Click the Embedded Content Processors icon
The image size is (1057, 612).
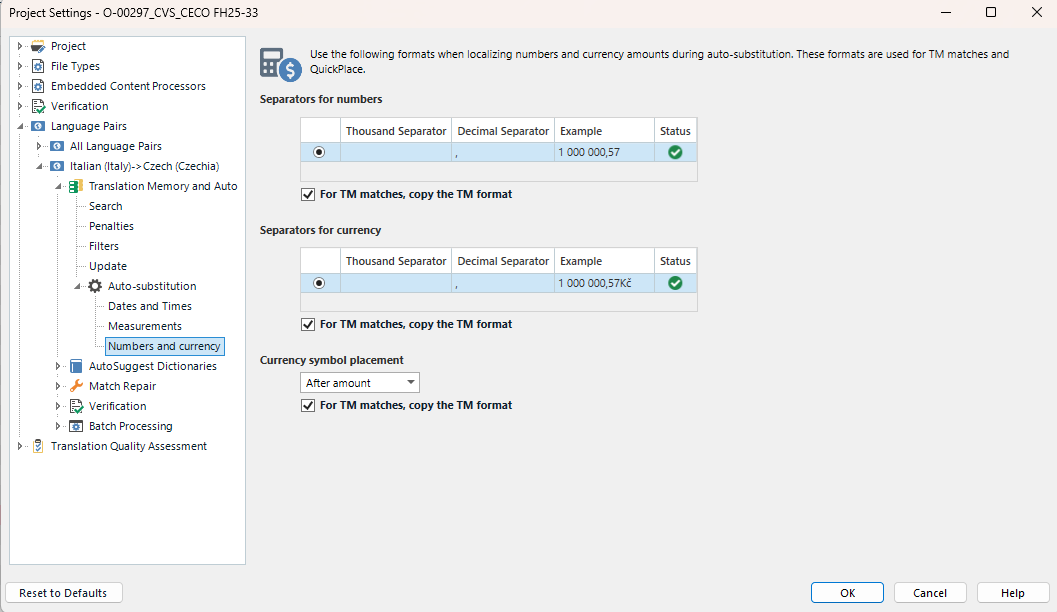coord(38,86)
